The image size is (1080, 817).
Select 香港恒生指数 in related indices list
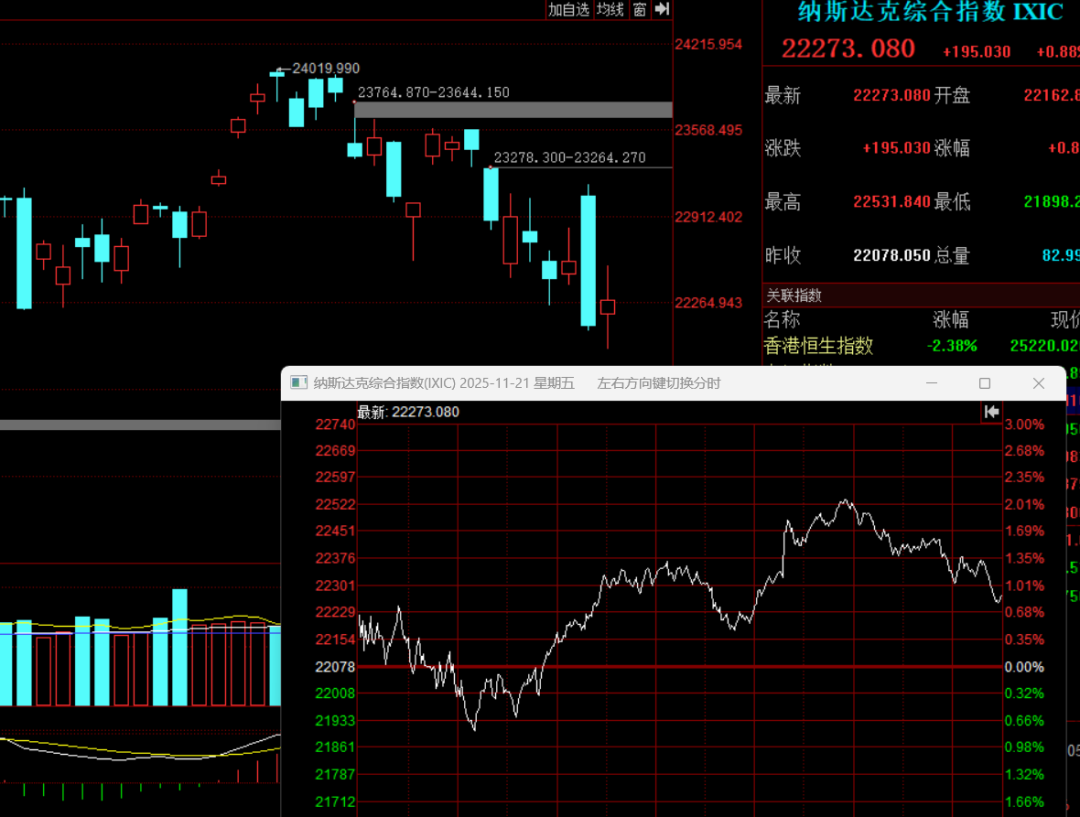(x=818, y=345)
